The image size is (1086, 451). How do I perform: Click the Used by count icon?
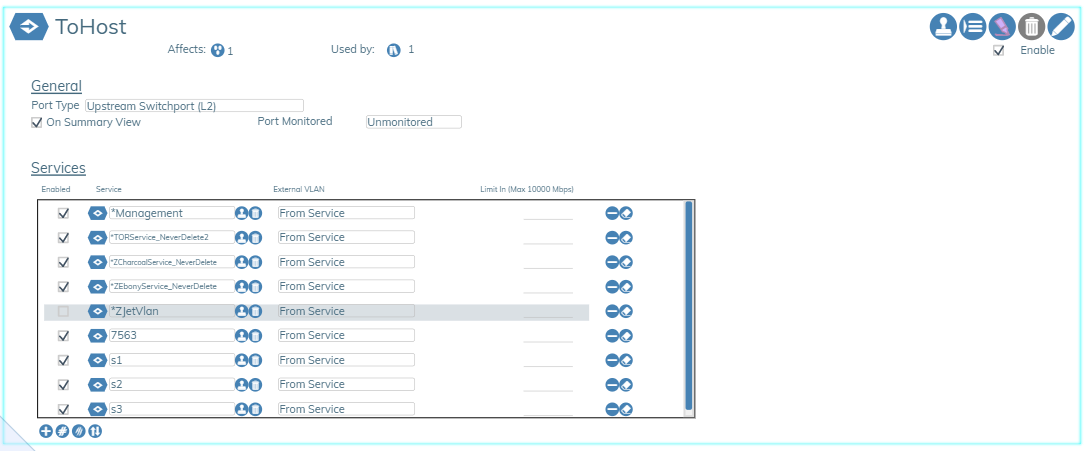pos(394,50)
